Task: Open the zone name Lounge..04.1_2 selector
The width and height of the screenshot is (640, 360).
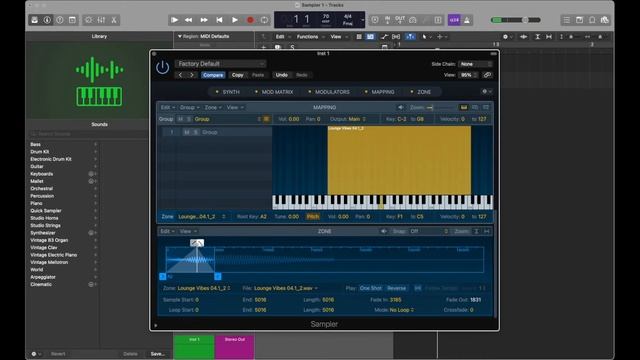Action: (x=202, y=217)
